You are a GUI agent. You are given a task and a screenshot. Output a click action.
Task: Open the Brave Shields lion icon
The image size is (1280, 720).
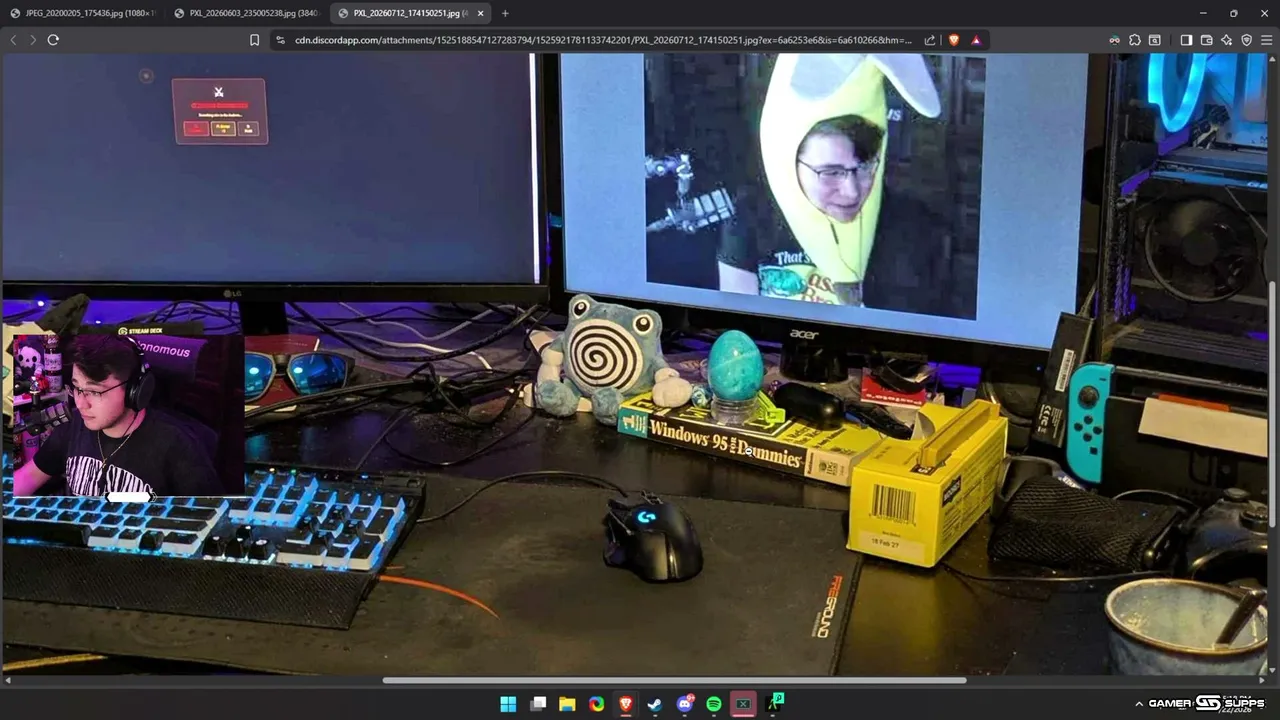pos(953,40)
